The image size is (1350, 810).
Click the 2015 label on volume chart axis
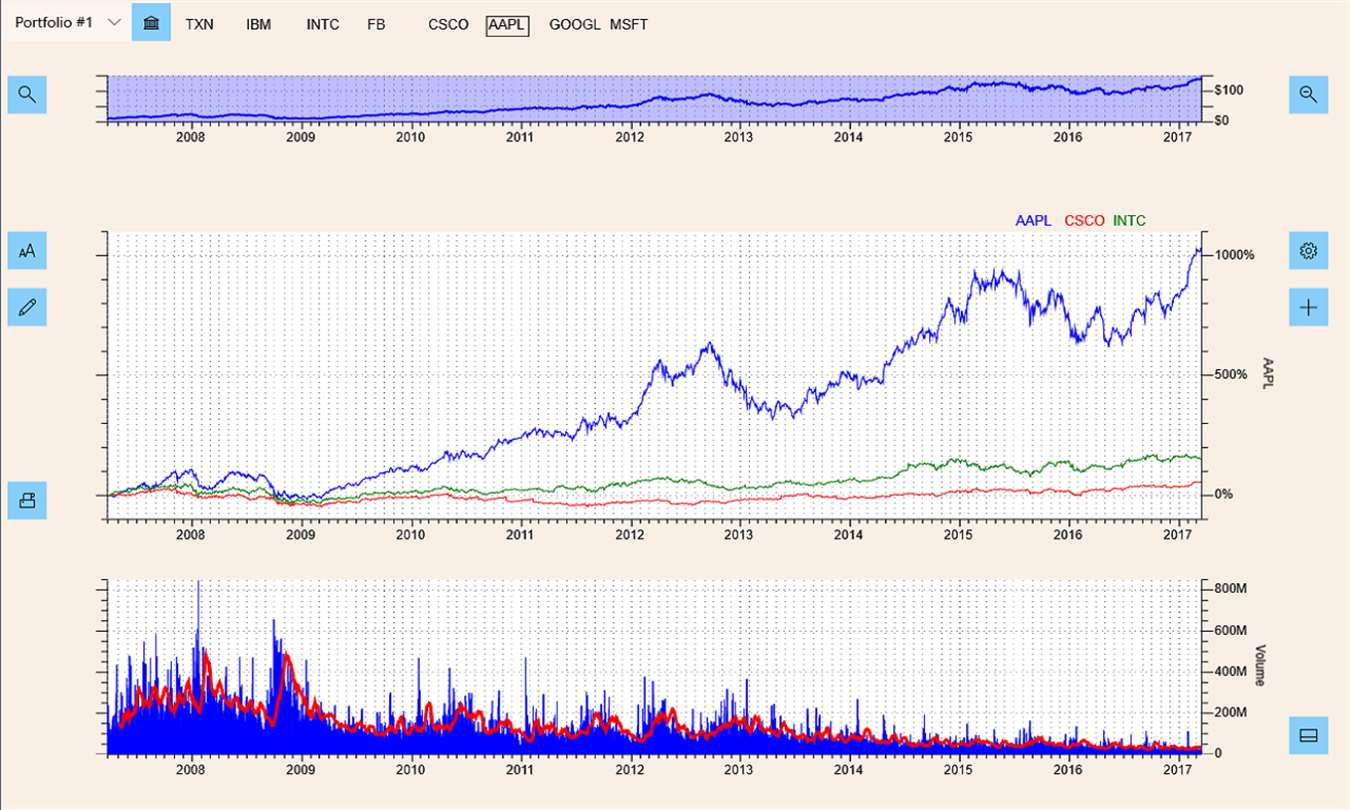click(958, 771)
